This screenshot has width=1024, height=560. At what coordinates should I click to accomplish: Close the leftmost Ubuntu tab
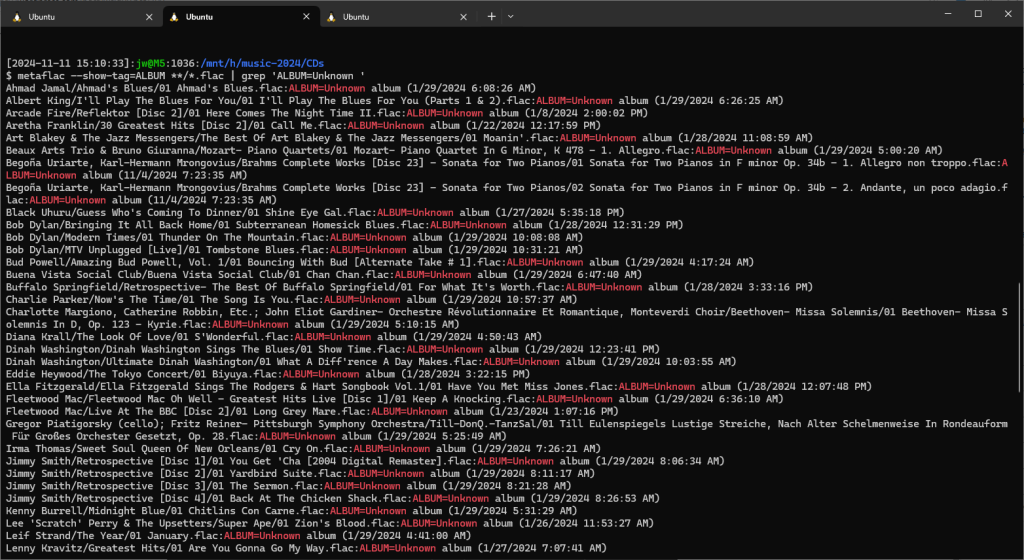click(x=149, y=17)
